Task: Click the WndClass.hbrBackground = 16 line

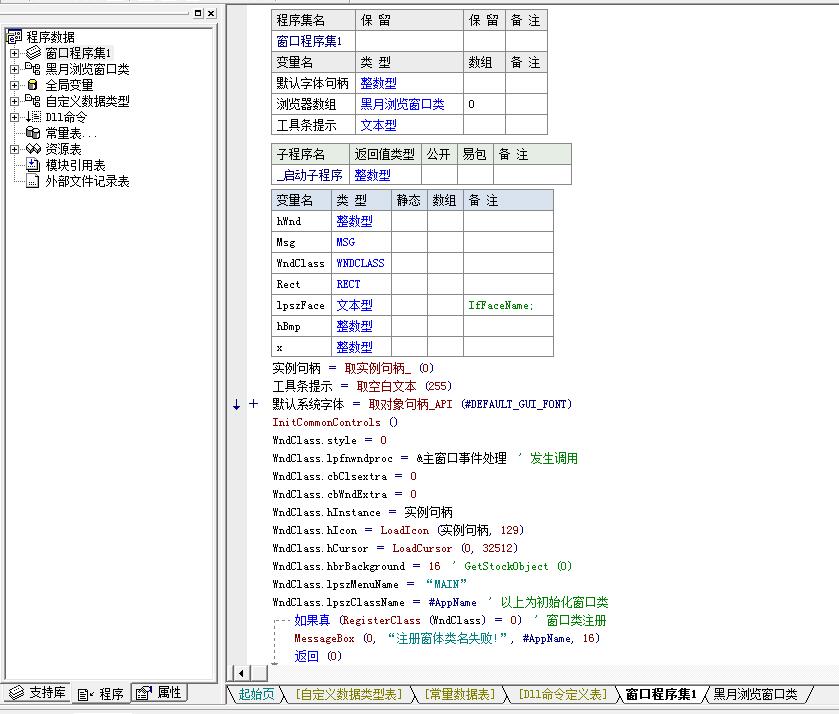Action: pos(422,566)
